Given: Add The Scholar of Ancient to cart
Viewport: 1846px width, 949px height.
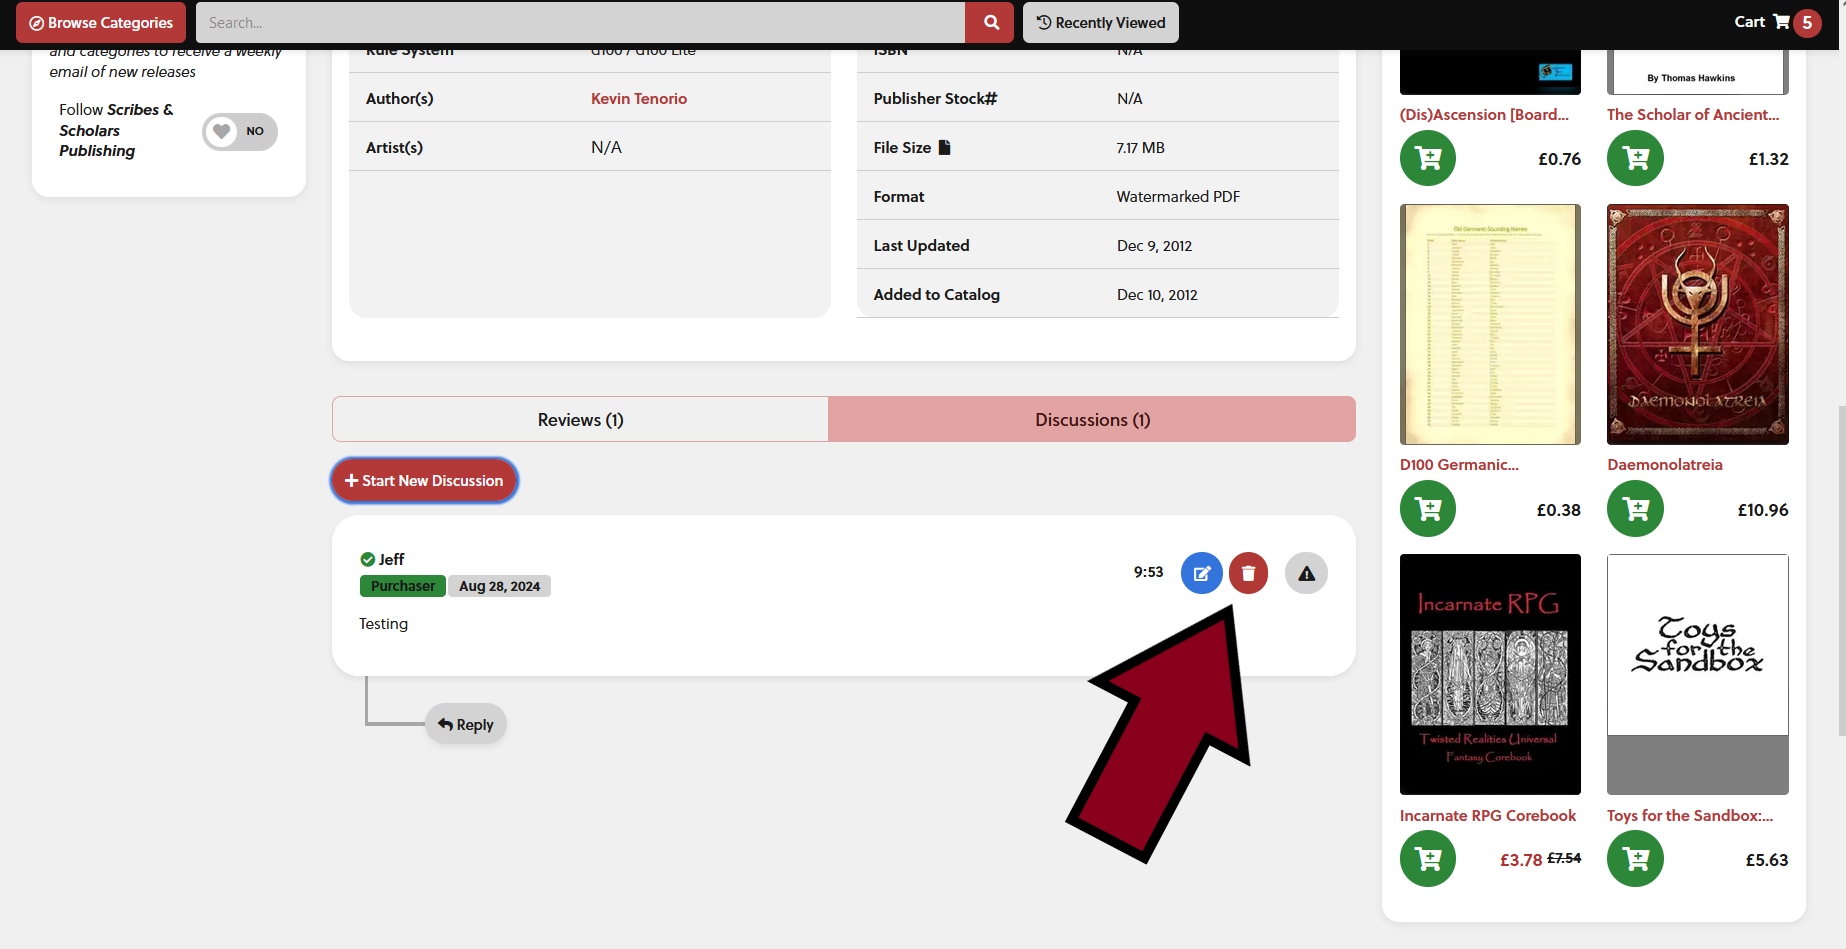Looking at the screenshot, I should pyautogui.click(x=1635, y=158).
